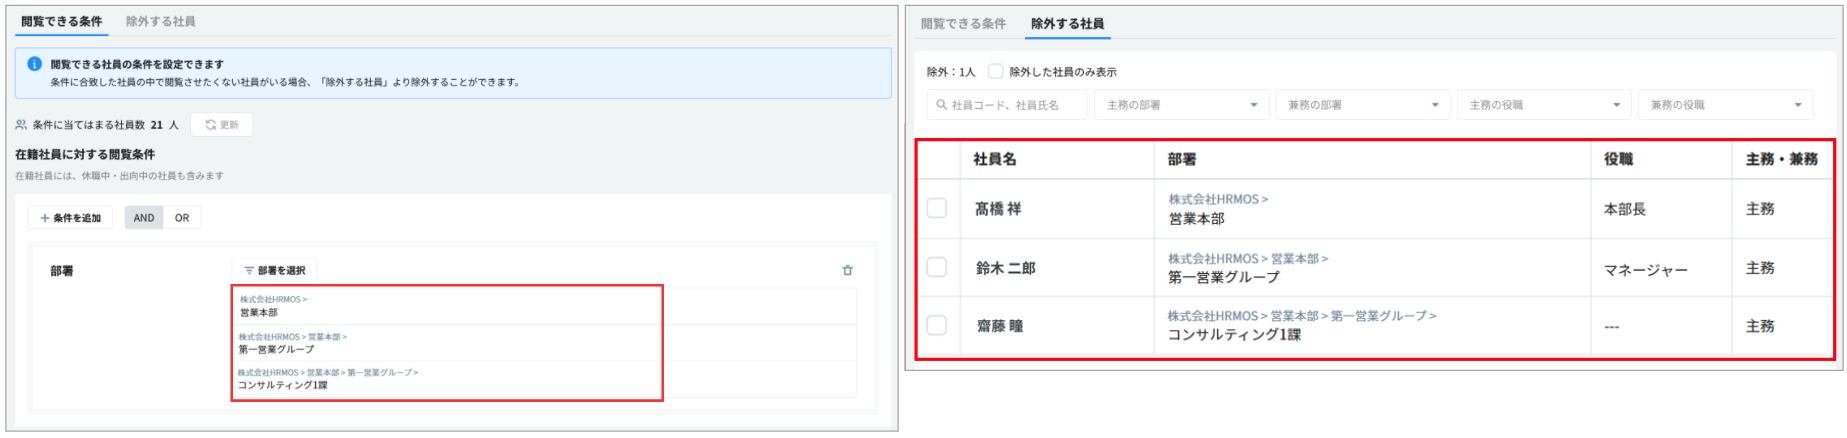Open the 主務の部署 dropdown

[x=1180, y=105]
